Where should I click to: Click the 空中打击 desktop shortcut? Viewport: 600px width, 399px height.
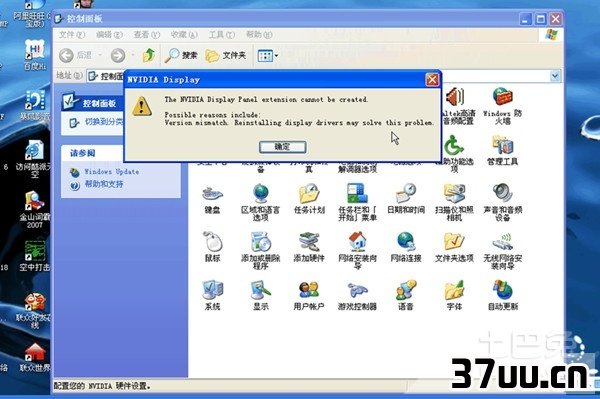tap(35, 256)
